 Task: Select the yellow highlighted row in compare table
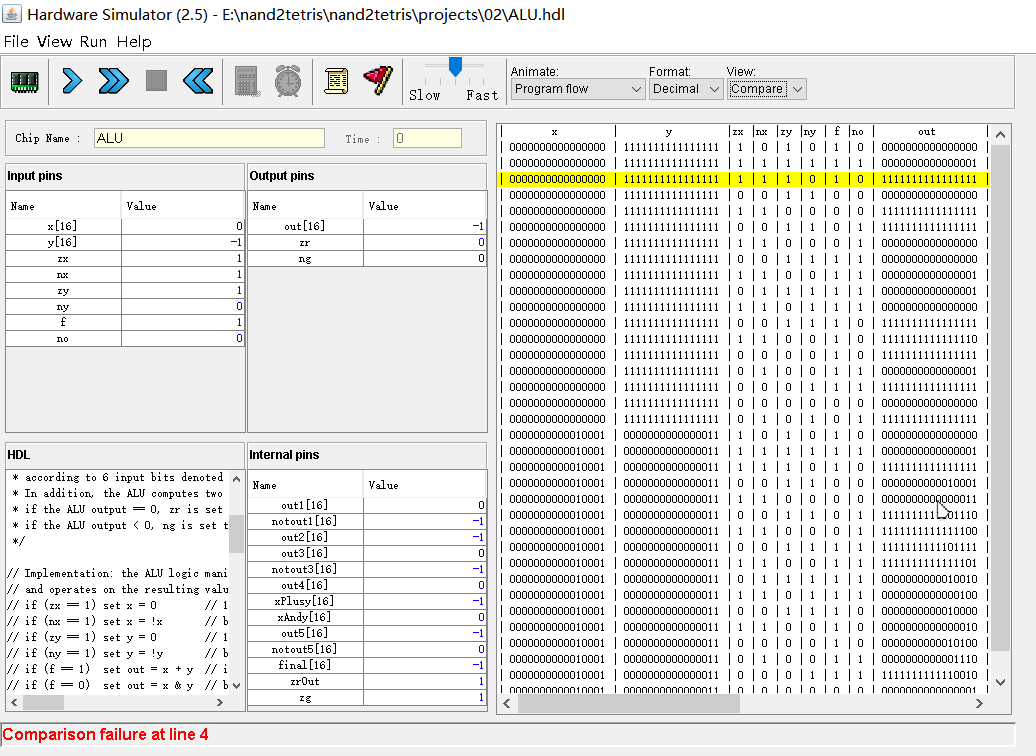click(742, 179)
